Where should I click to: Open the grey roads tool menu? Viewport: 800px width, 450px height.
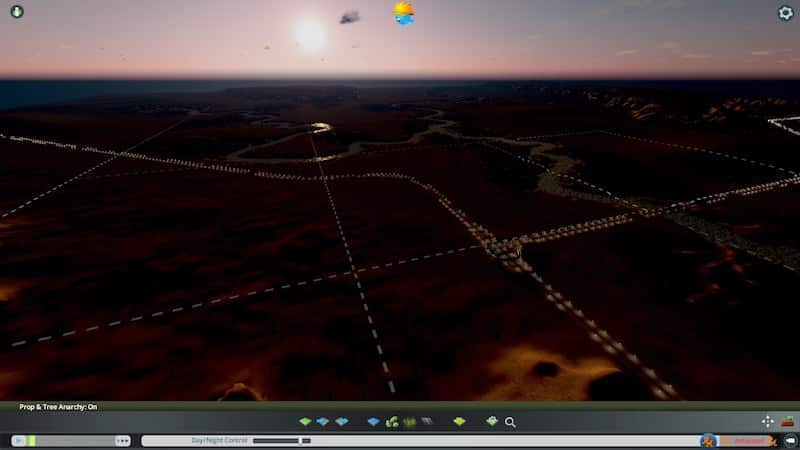427,422
